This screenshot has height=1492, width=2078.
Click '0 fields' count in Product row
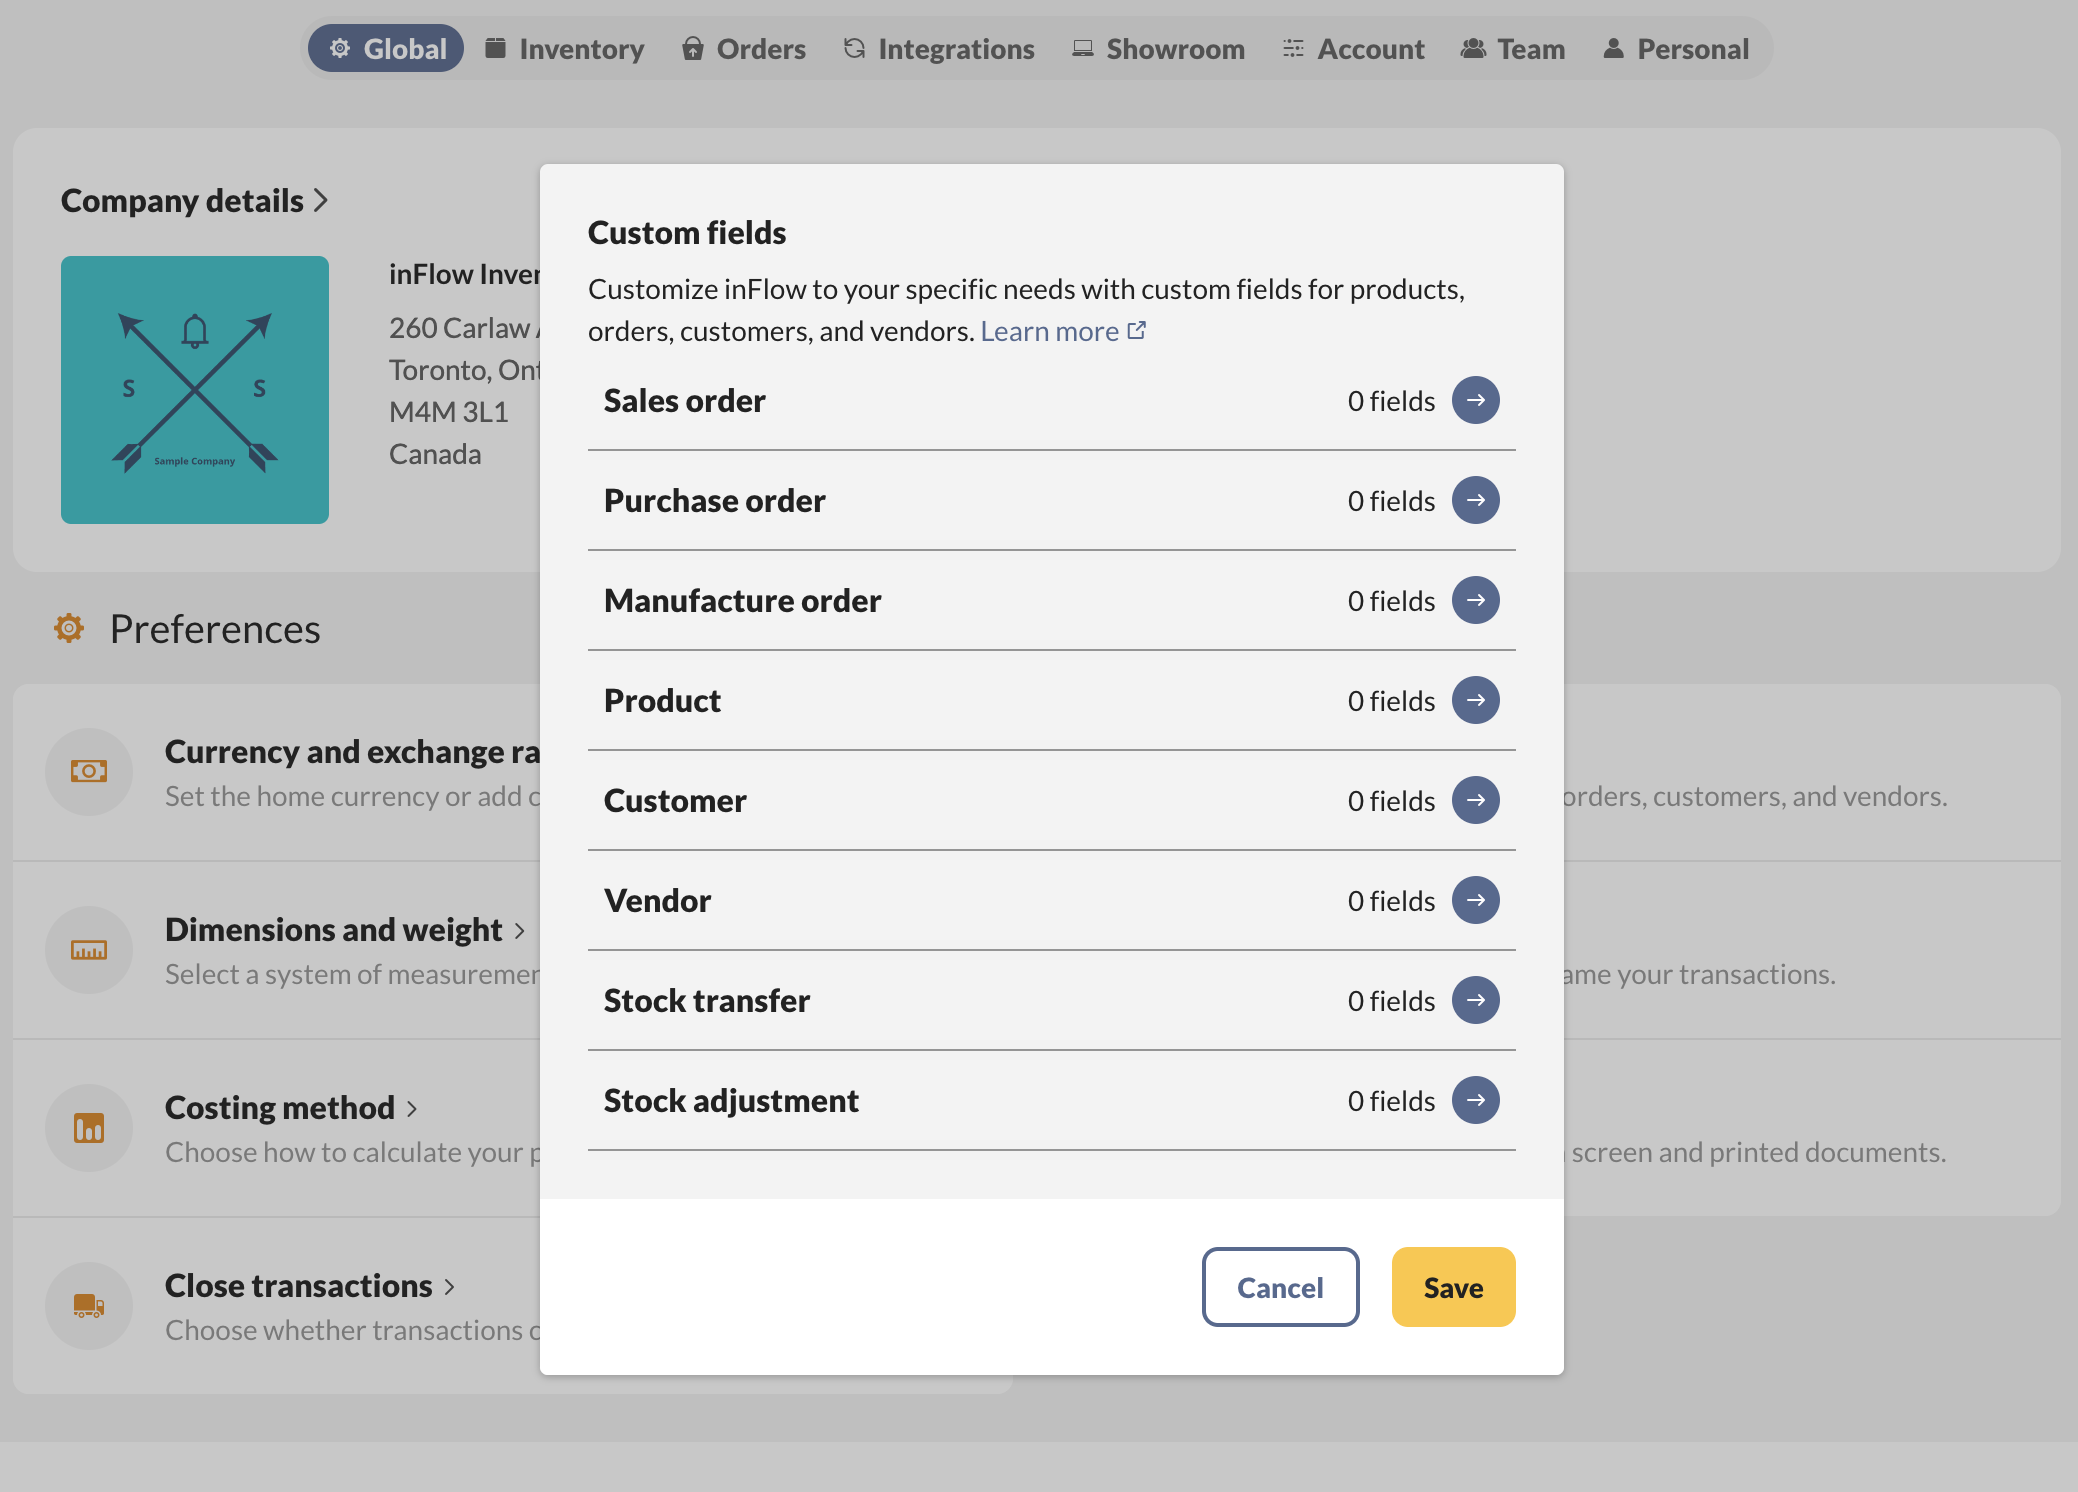(1391, 701)
